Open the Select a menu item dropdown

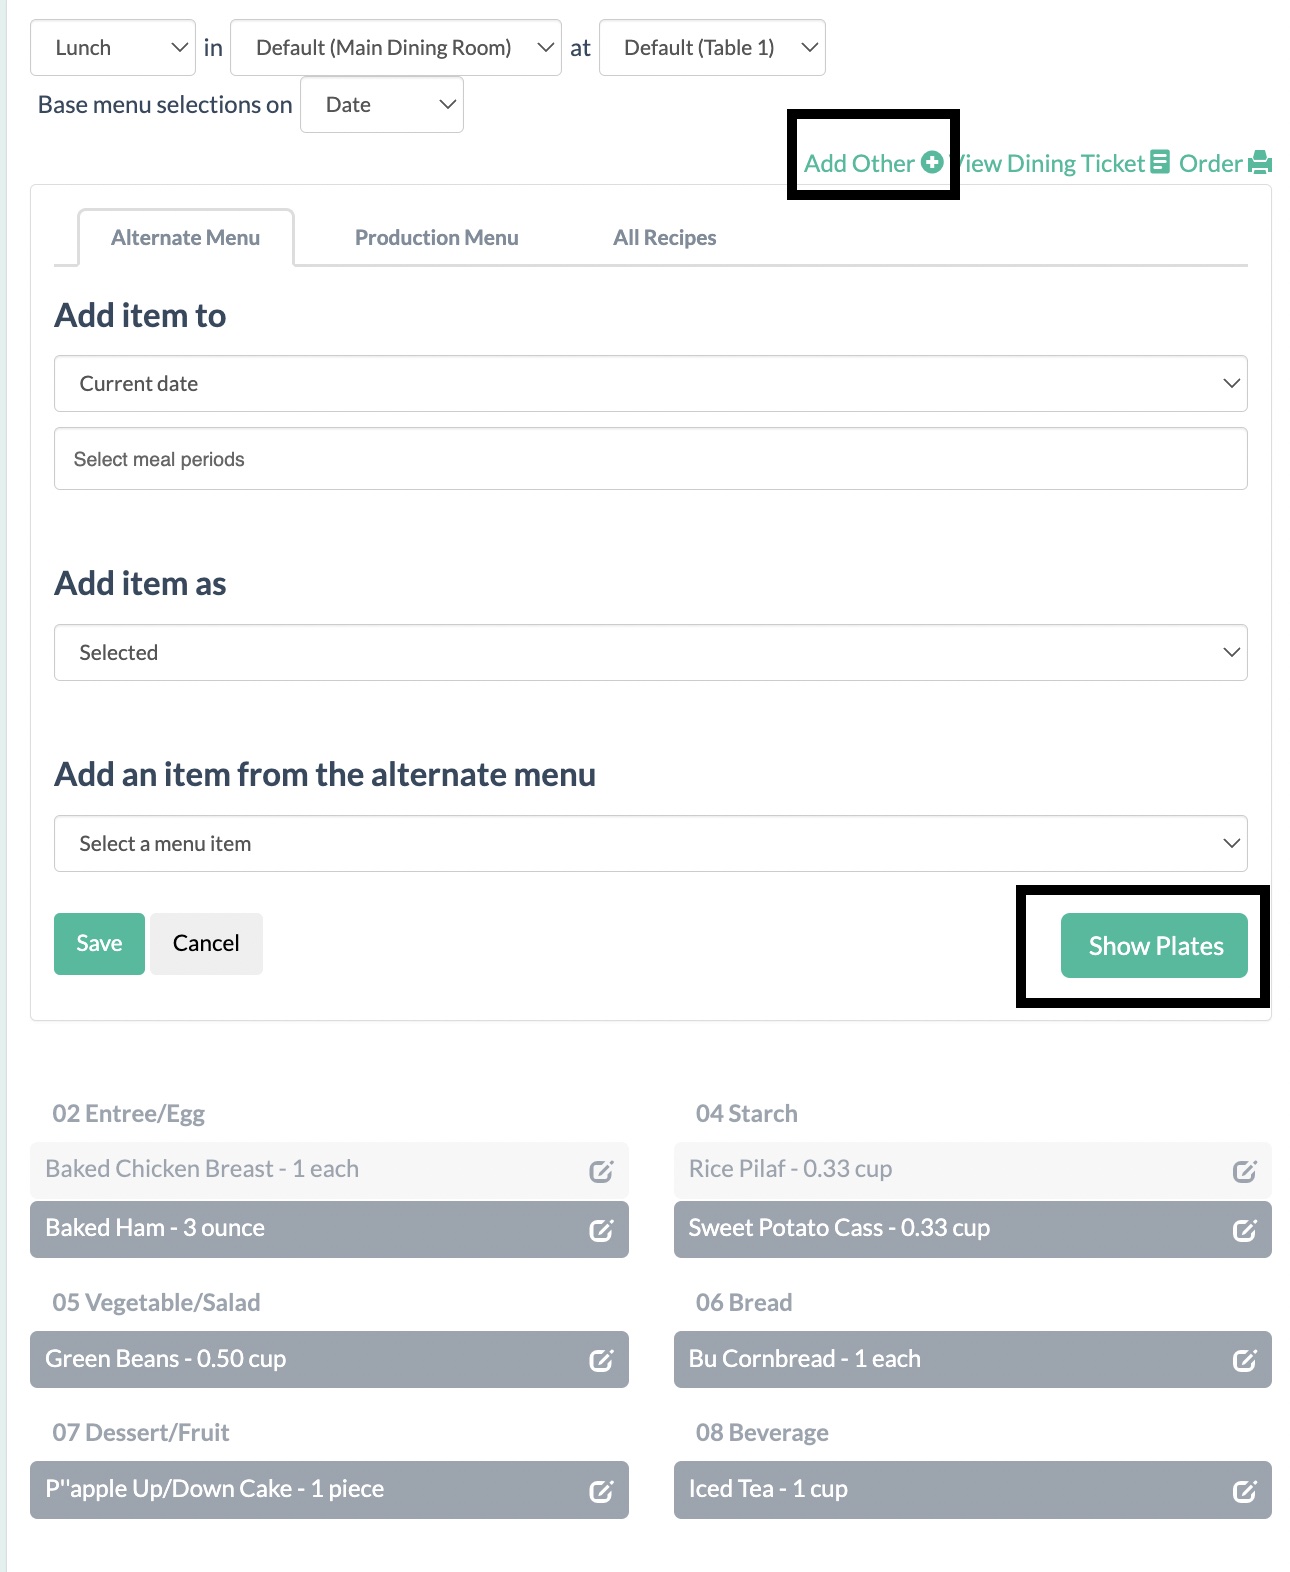point(650,844)
